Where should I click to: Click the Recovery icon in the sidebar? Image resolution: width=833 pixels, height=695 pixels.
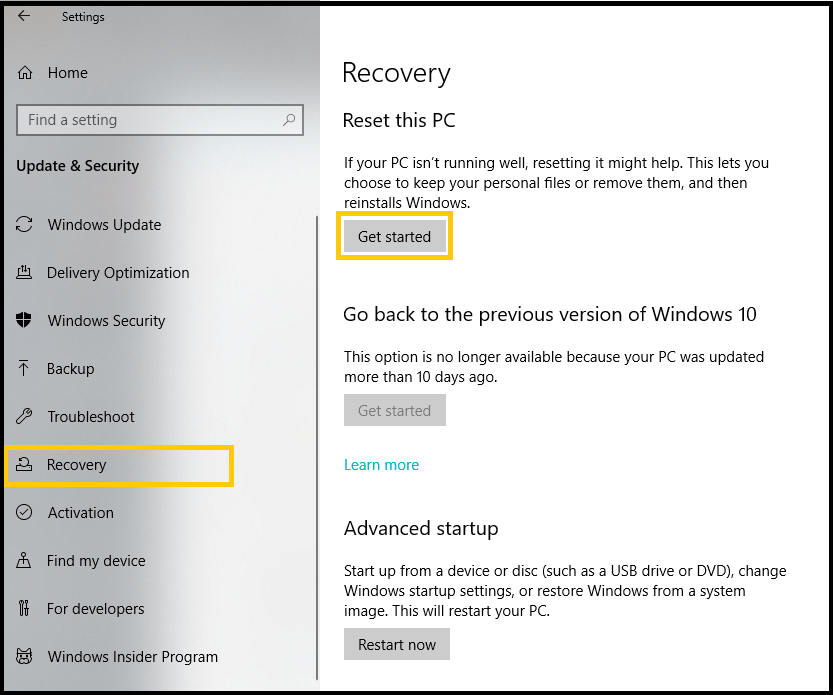28,465
